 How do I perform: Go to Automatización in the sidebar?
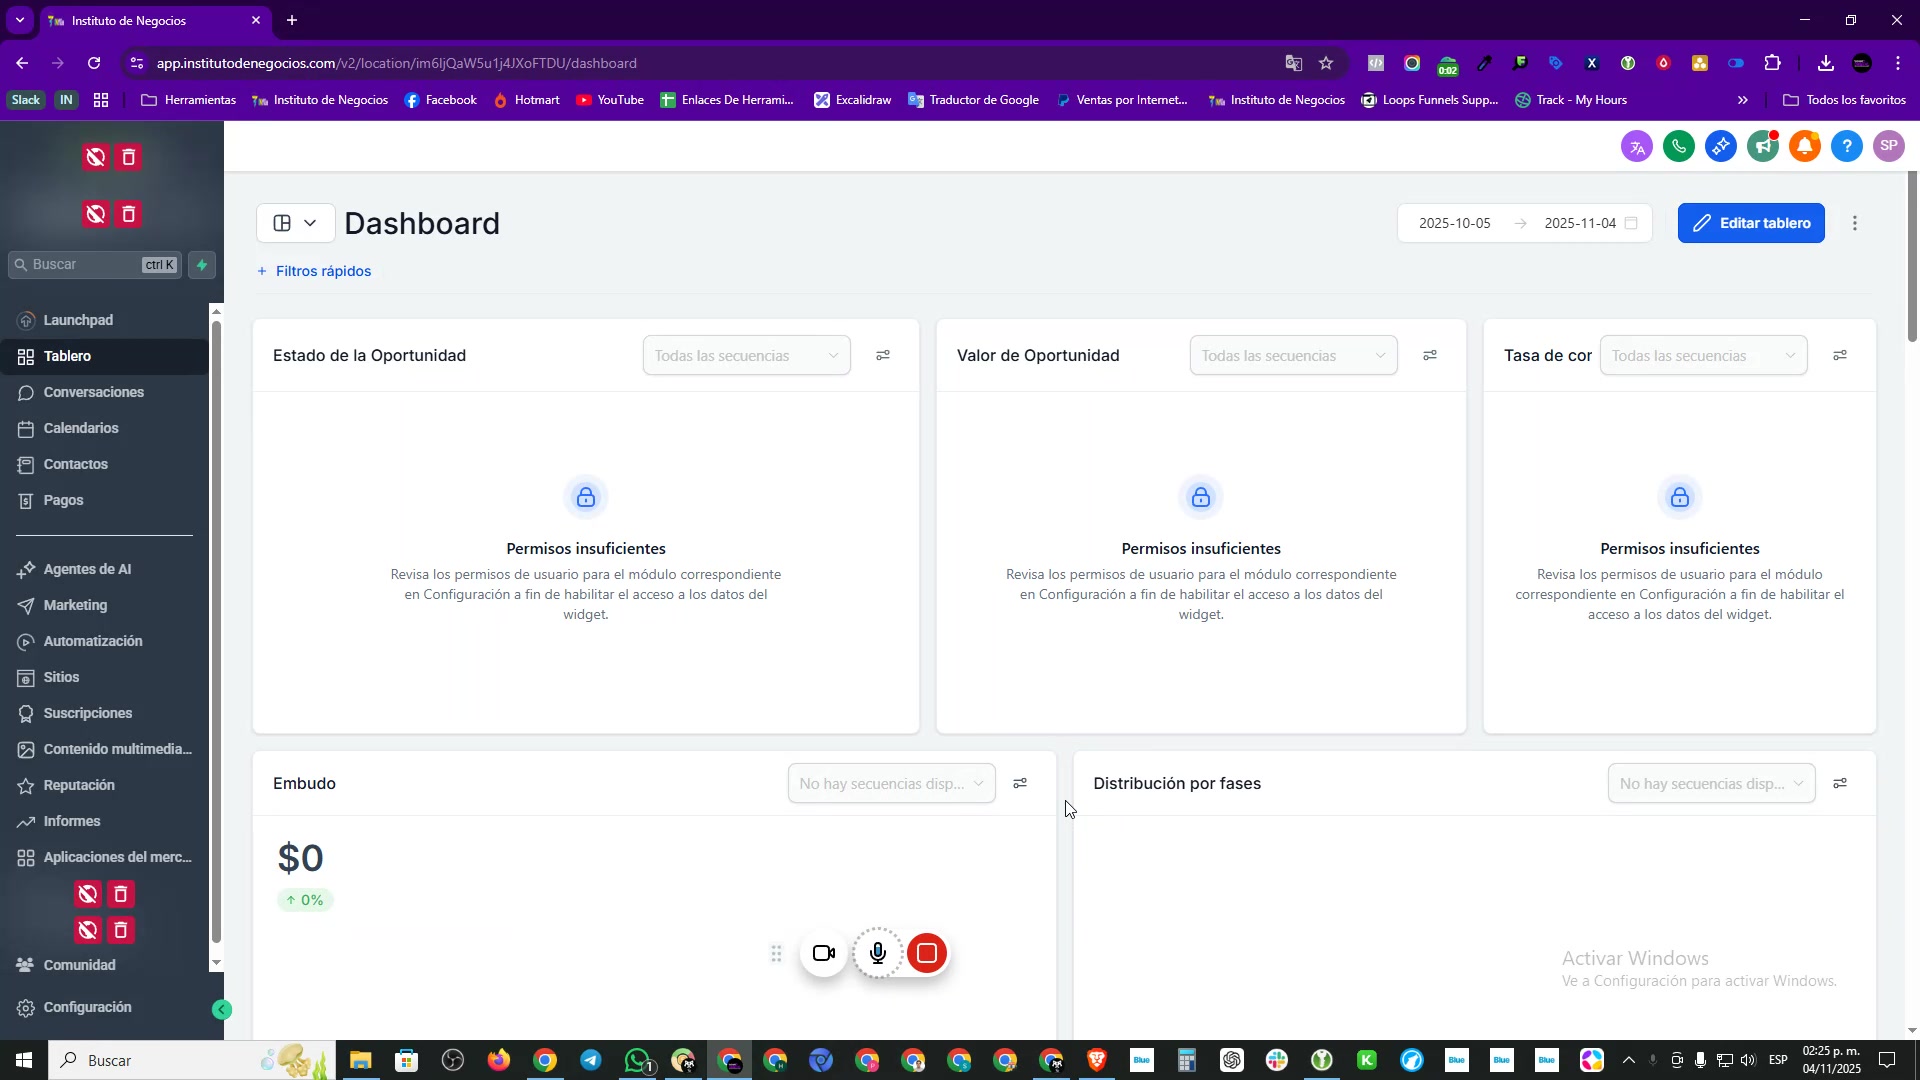[93, 641]
